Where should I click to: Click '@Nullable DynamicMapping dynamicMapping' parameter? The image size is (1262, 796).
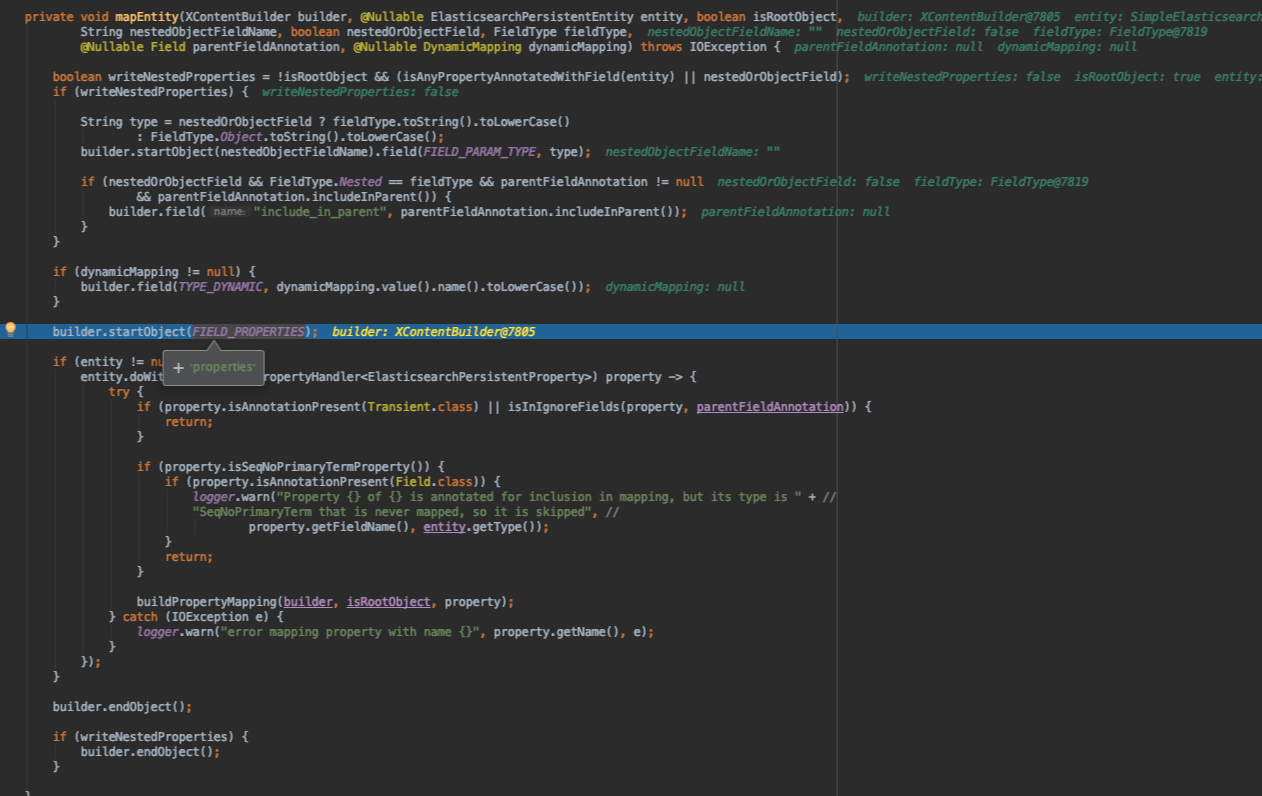pyautogui.click(x=492, y=47)
